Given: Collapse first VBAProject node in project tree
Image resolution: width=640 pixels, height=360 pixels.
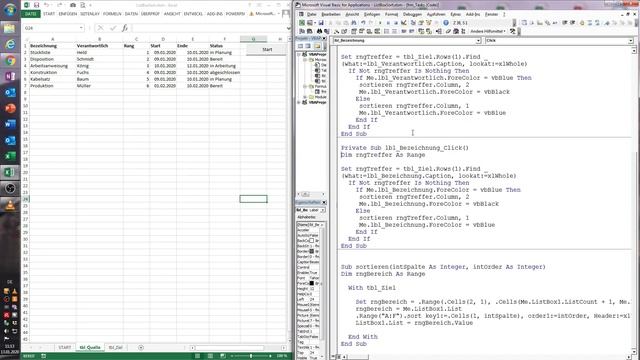Looking at the screenshot, I should [299, 54].
